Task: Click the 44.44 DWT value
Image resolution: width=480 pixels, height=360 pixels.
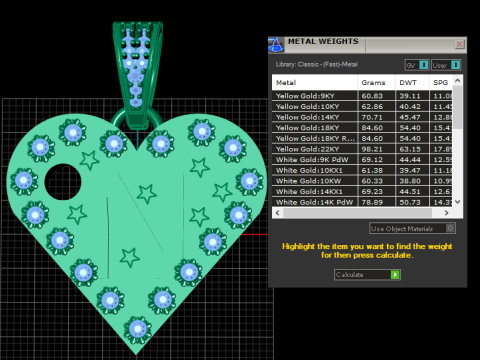Action: (410, 160)
